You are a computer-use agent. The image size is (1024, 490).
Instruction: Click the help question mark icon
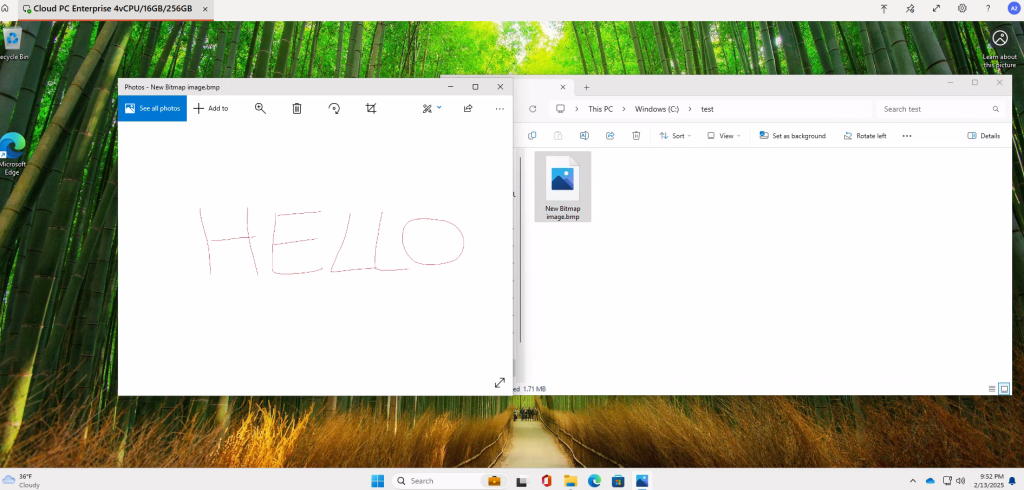(x=988, y=8)
